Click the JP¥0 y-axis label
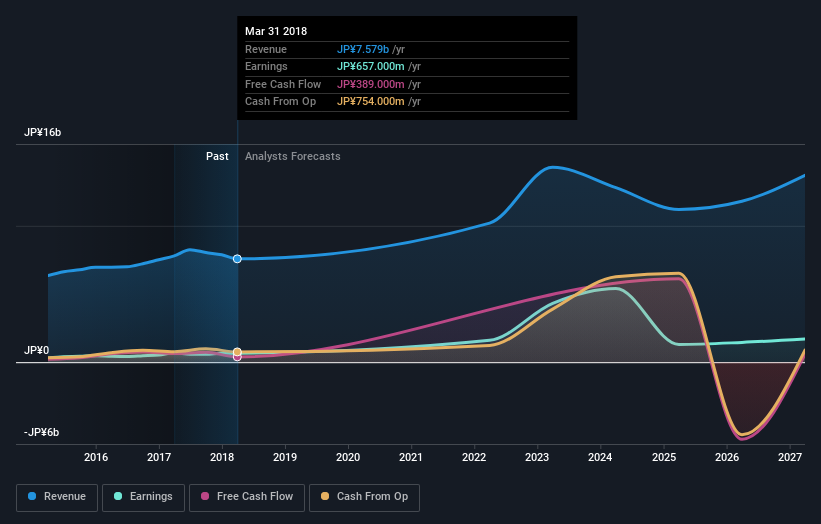The height and width of the screenshot is (524, 821). click(37, 350)
